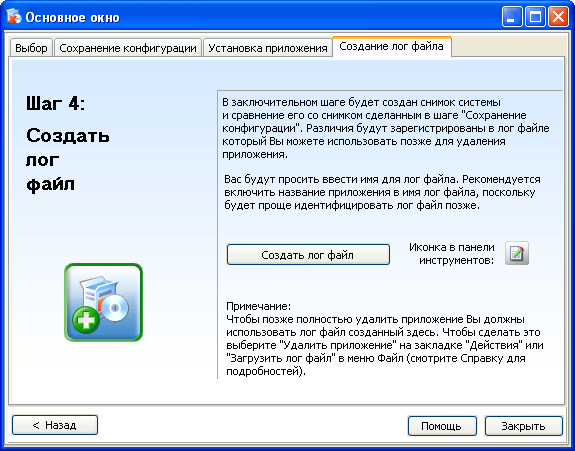
Task: Click the Шаг 4: heading
Action: tap(55, 103)
